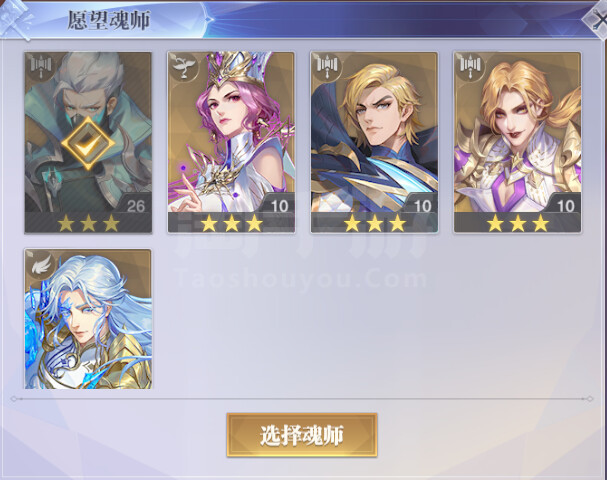
Task: Select the silver-blue long-haired character card
Action: pos(88,319)
